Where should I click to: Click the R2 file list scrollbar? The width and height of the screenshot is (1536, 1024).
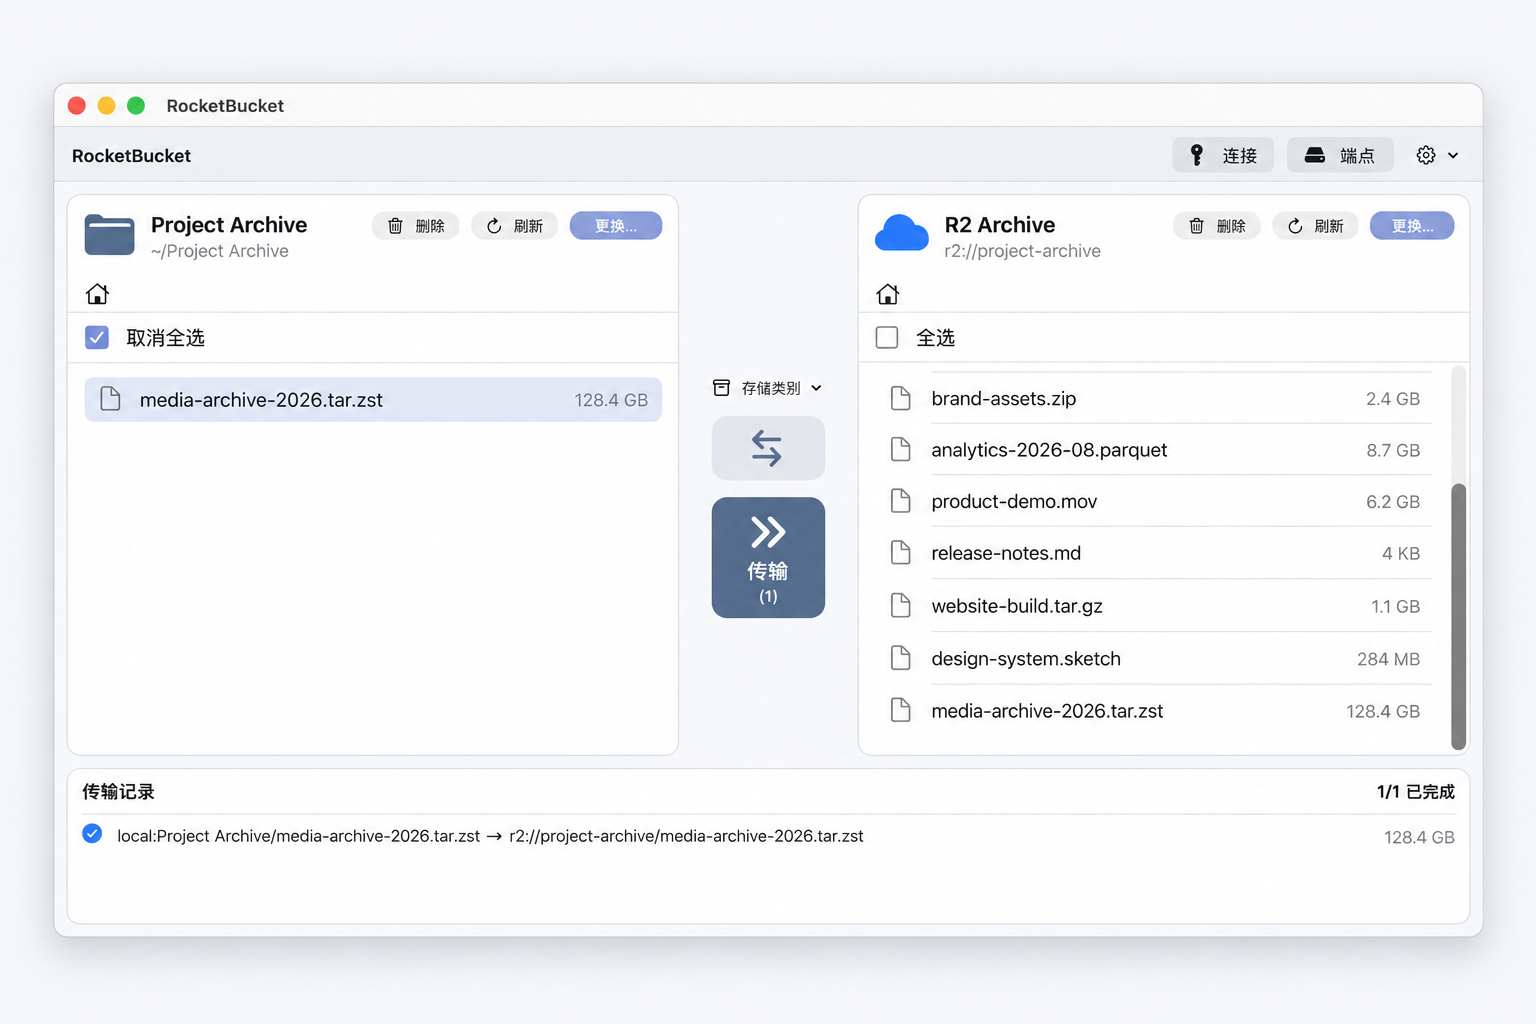click(1459, 616)
